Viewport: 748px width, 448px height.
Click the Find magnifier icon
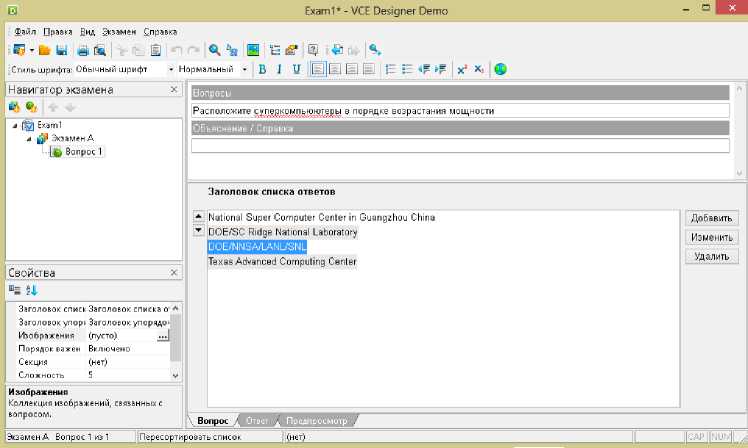pos(214,50)
